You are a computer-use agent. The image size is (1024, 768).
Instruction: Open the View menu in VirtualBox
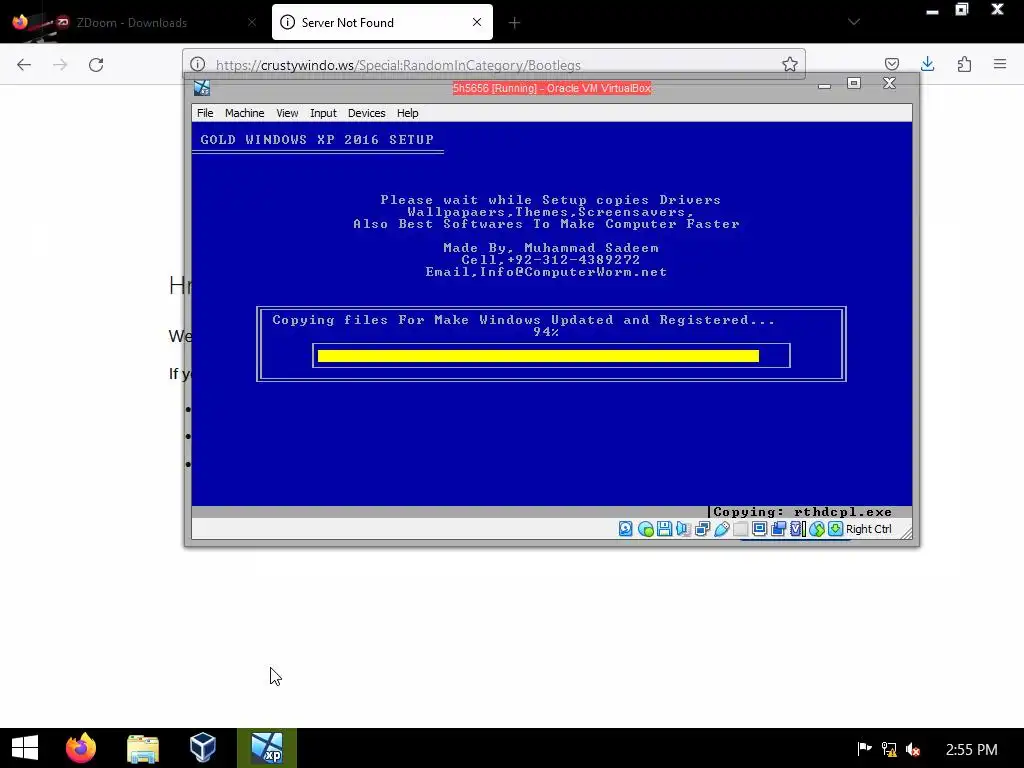click(x=287, y=113)
